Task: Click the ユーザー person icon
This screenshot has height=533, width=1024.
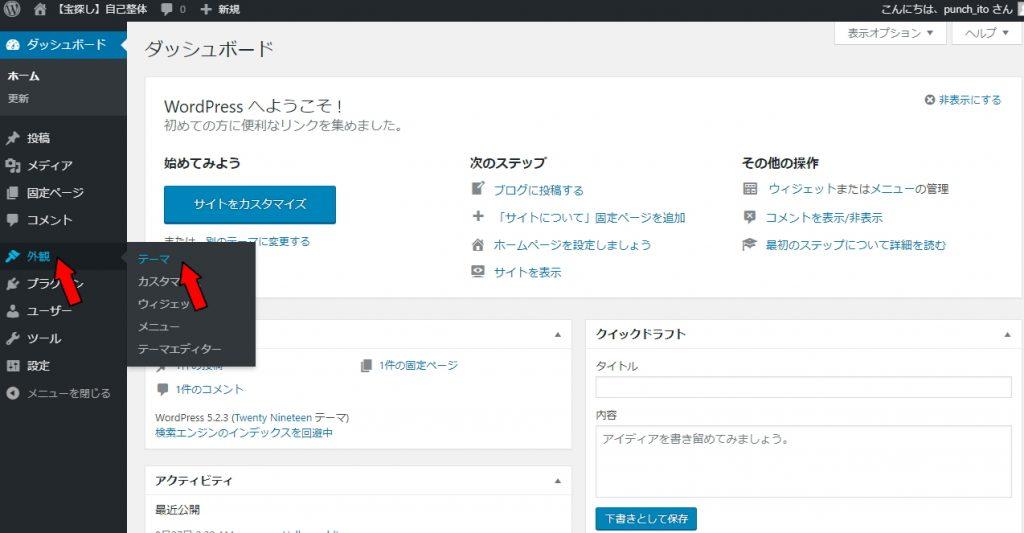Action: click(12, 311)
